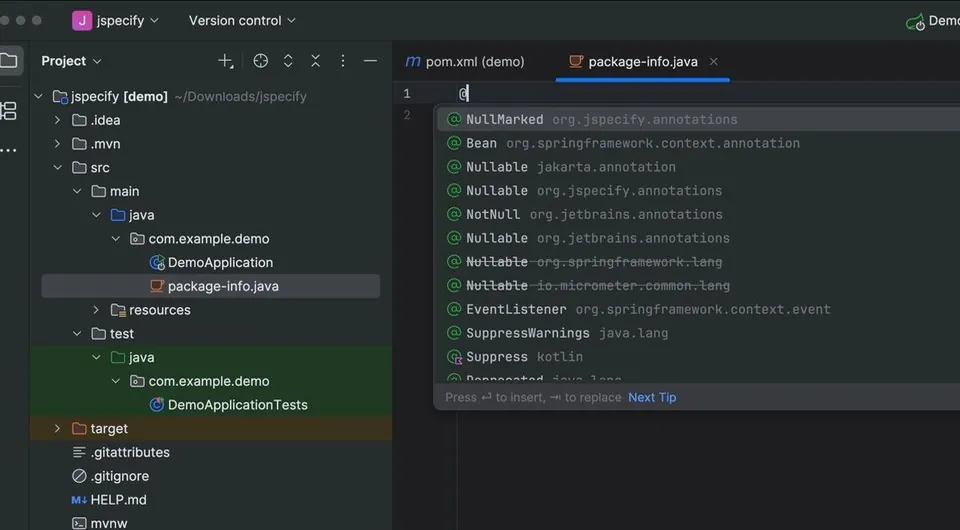Image resolution: width=960 pixels, height=530 pixels.
Task: Expand the target folder
Action: point(57,428)
